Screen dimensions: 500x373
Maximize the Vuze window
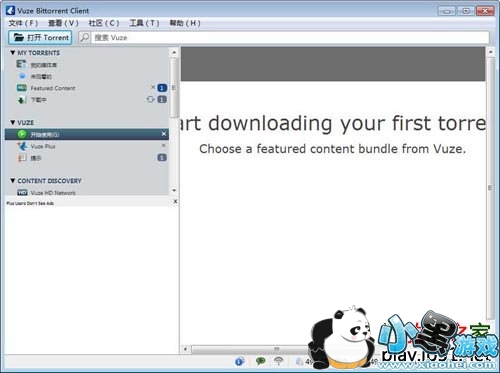pos(466,11)
